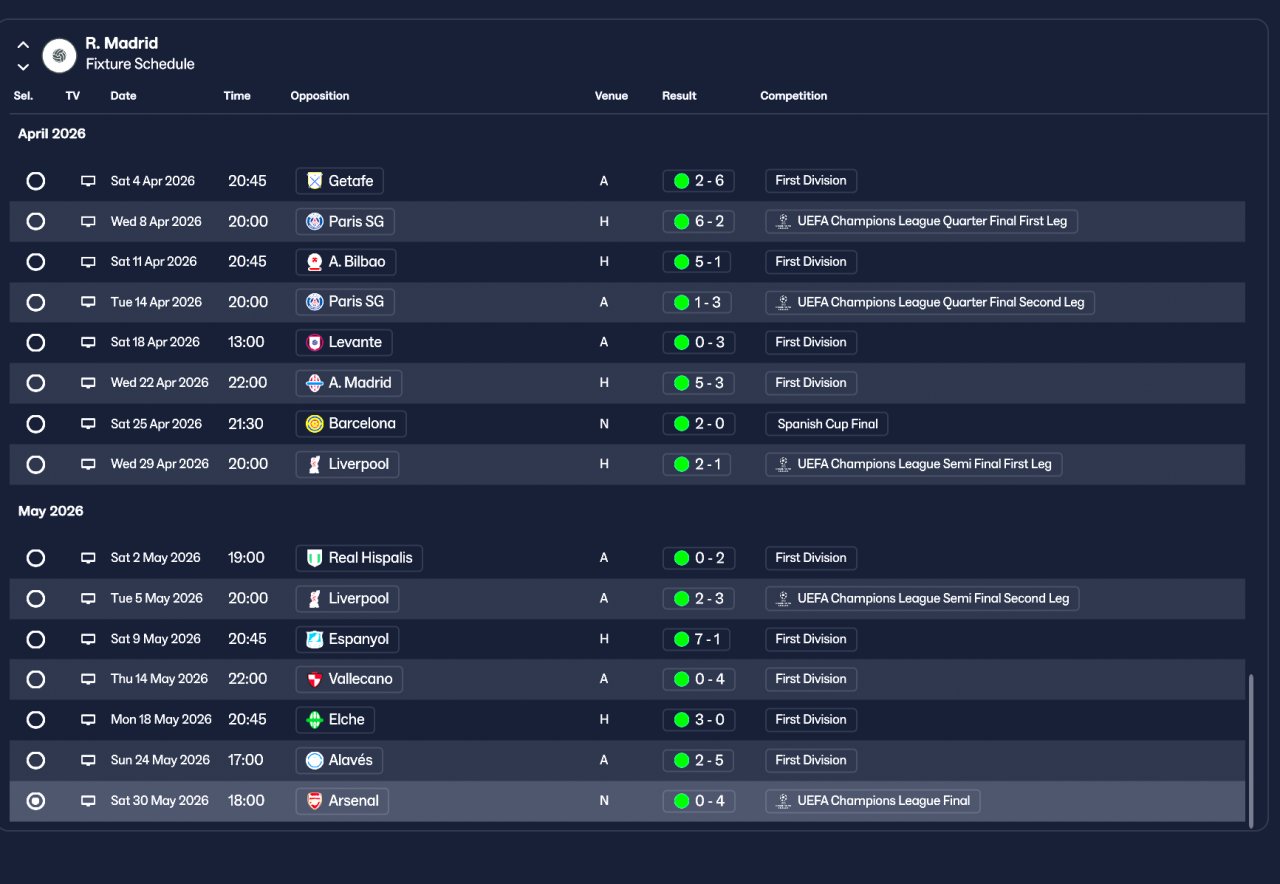
Task: Click the Sel. column header
Action: [23, 96]
